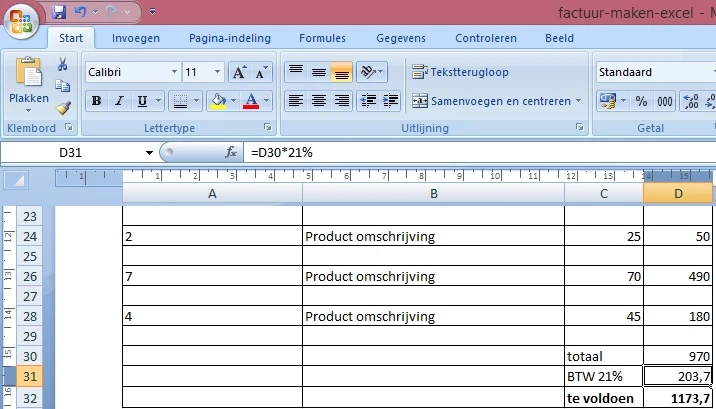Open the fill color dropdown arrow

pyautogui.click(x=234, y=101)
